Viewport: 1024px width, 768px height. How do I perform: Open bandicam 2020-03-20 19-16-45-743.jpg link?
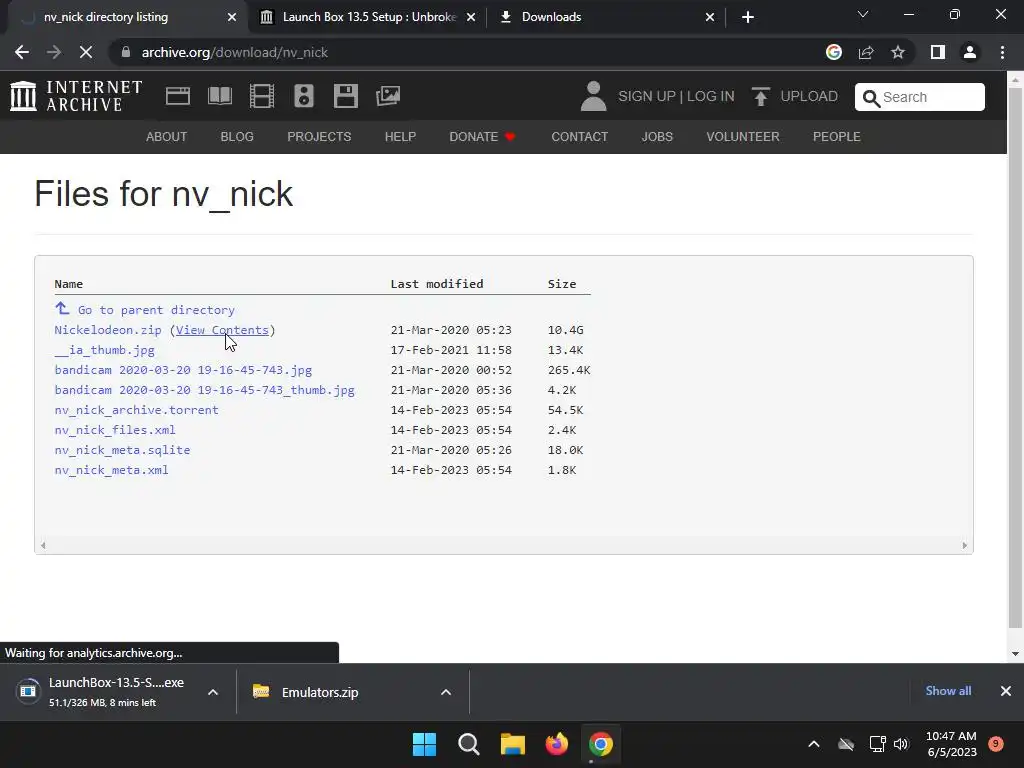(x=184, y=370)
